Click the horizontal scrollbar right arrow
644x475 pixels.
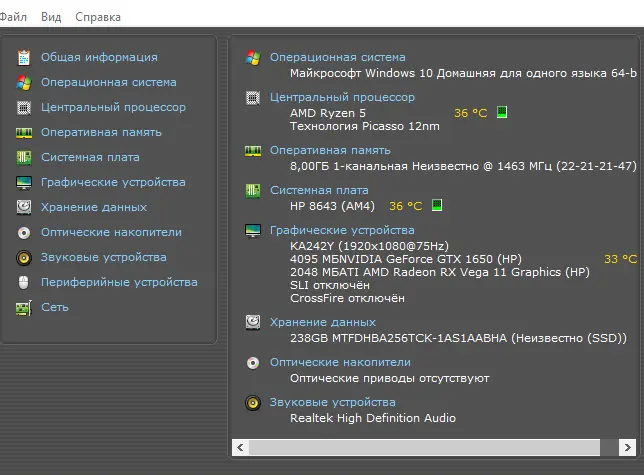tap(627, 447)
